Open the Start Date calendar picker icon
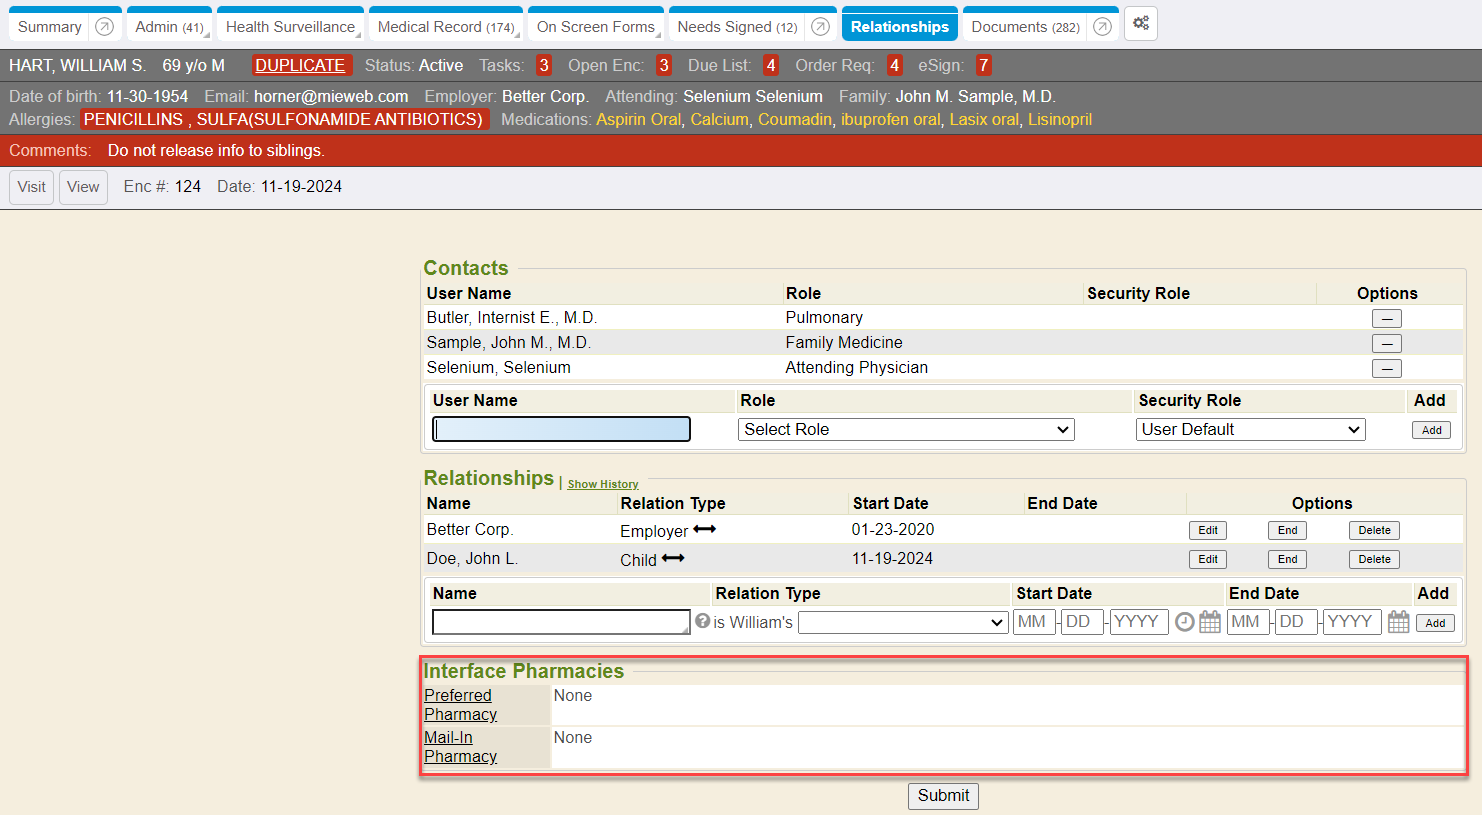 click(1210, 622)
